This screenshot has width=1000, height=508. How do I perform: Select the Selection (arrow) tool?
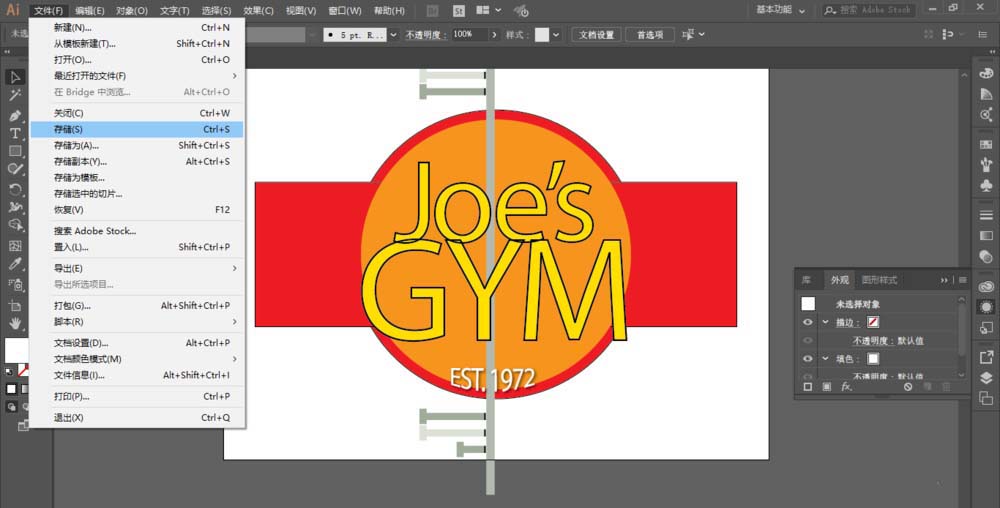(15, 77)
